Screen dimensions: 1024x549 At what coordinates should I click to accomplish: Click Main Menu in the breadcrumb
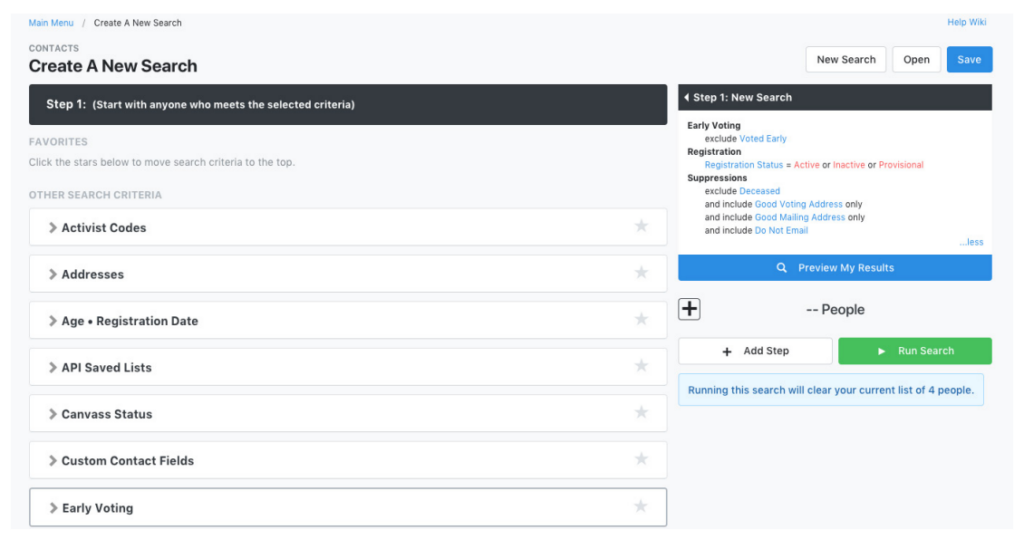point(52,23)
